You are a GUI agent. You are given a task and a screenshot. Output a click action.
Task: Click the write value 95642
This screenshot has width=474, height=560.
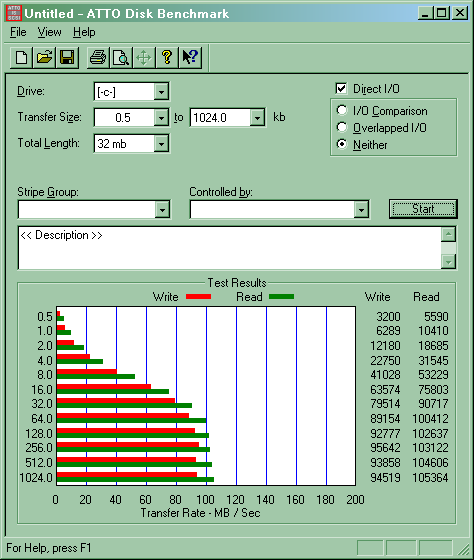point(385,448)
